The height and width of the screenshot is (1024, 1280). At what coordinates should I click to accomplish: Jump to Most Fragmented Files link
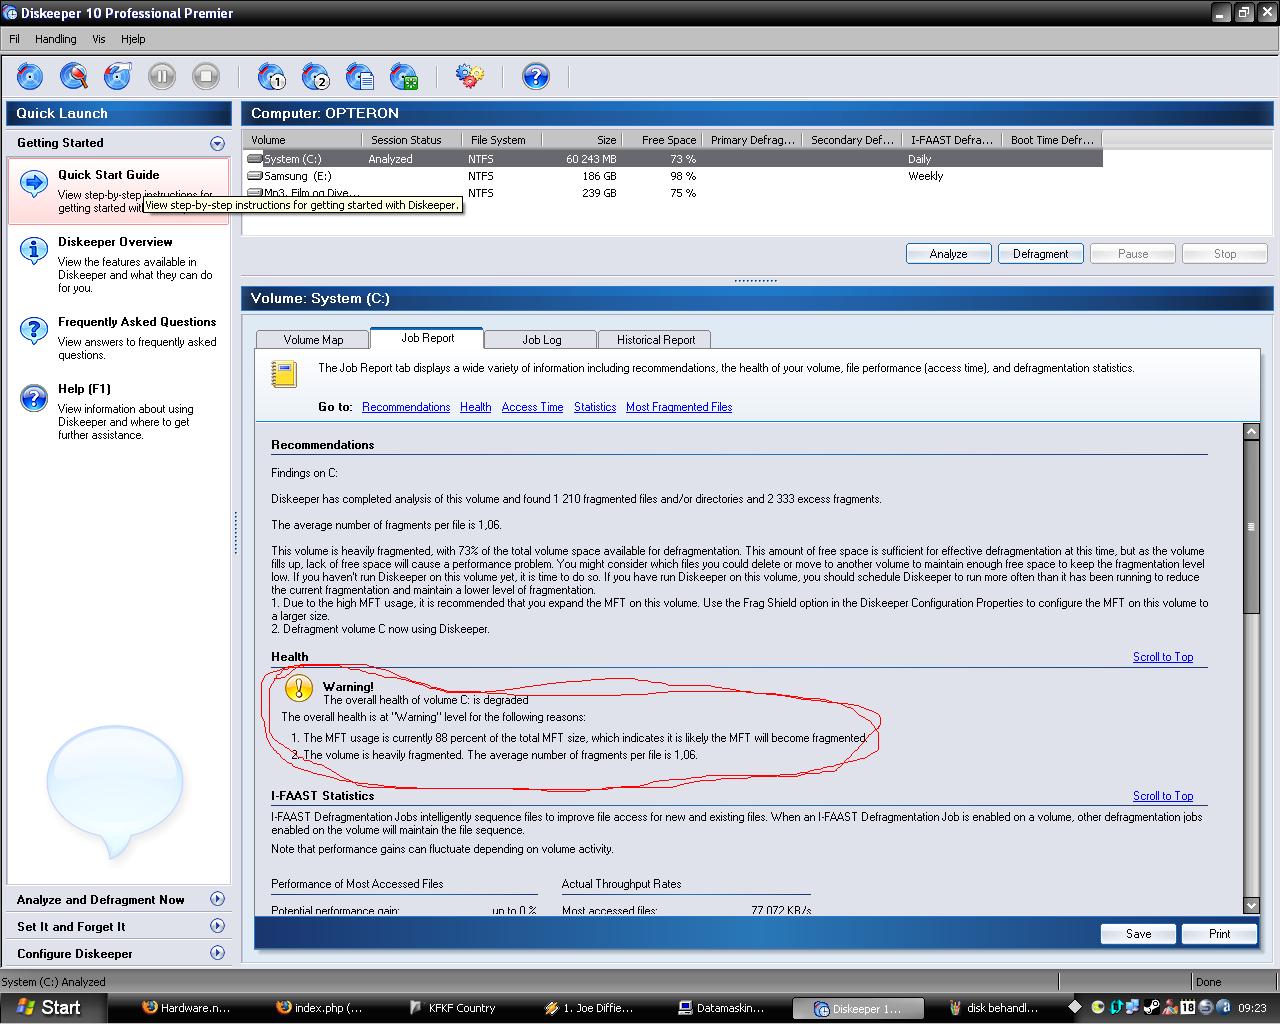click(679, 407)
